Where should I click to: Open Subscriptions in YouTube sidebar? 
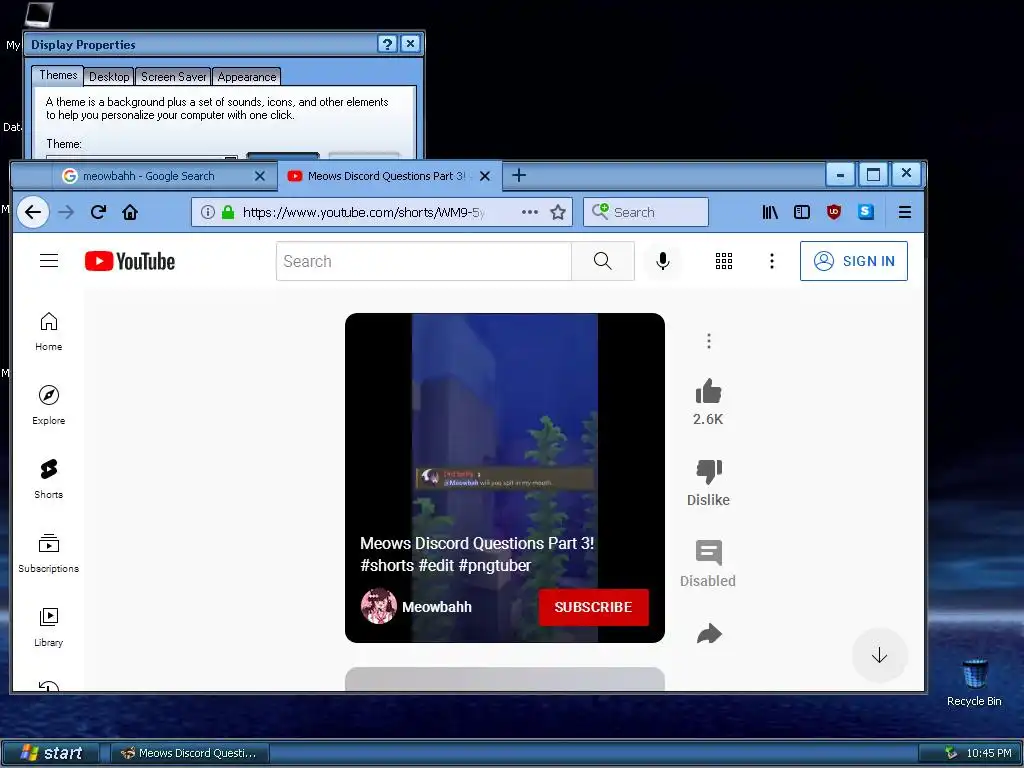coord(49,553)
